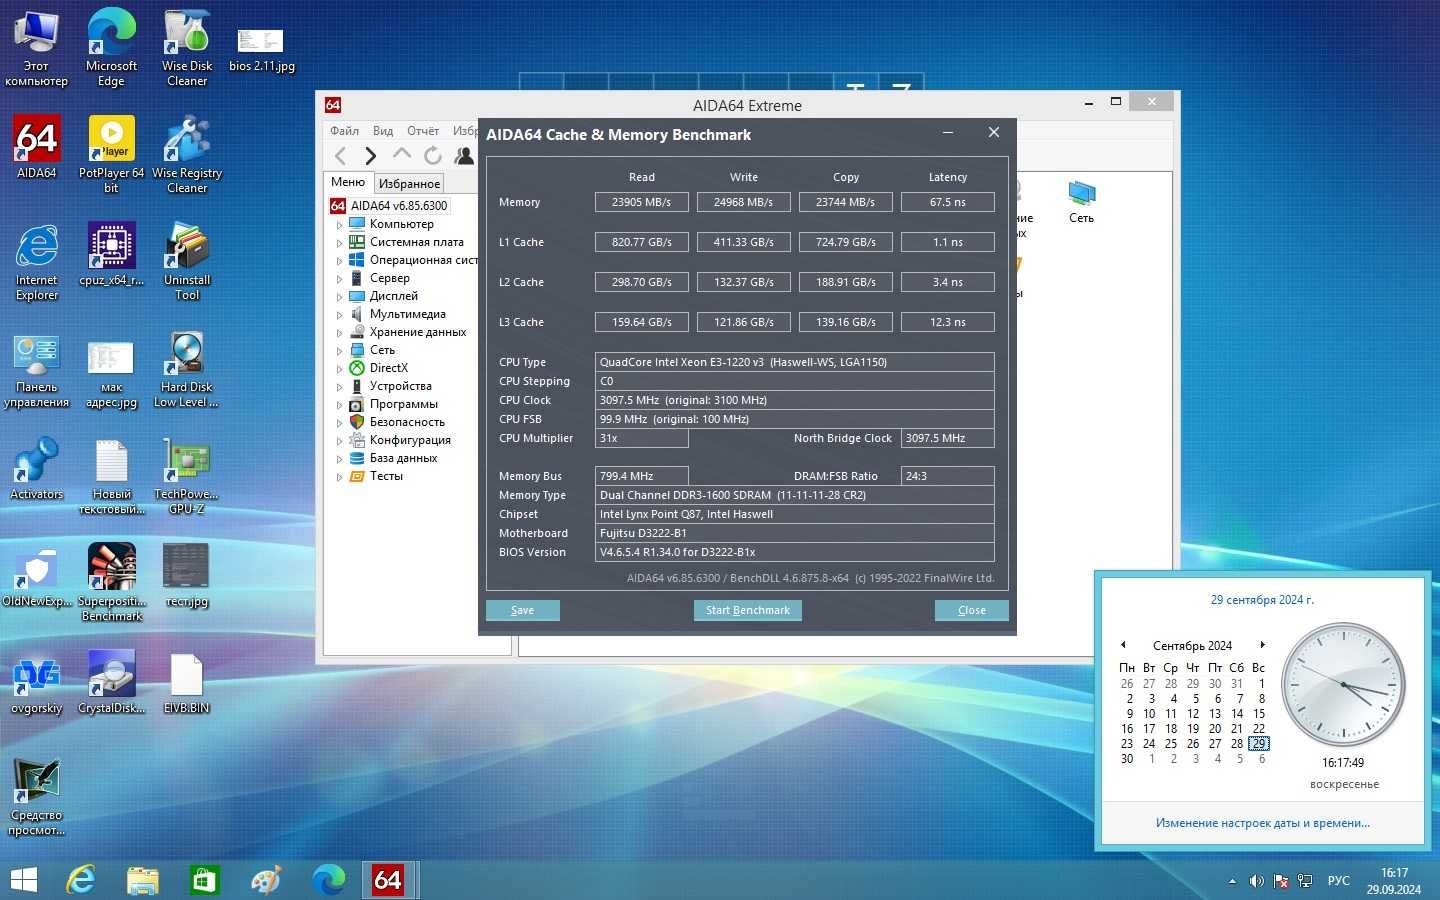Select the База данных item in the tree
Screen dimensions: 1440x900
pyautogui.click(x=403, y=458)
